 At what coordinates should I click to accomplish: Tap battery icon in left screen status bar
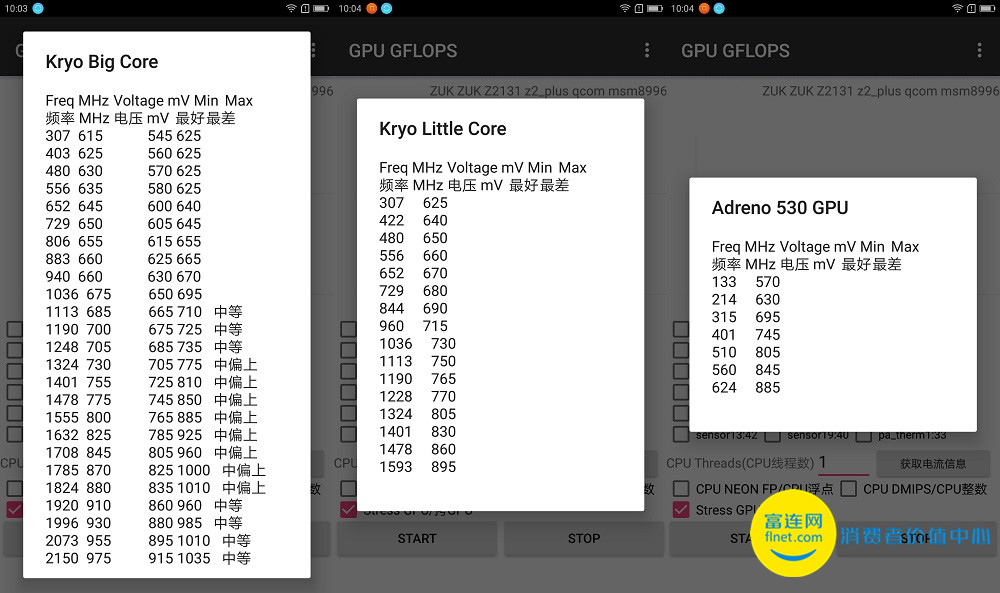(321, 8)
